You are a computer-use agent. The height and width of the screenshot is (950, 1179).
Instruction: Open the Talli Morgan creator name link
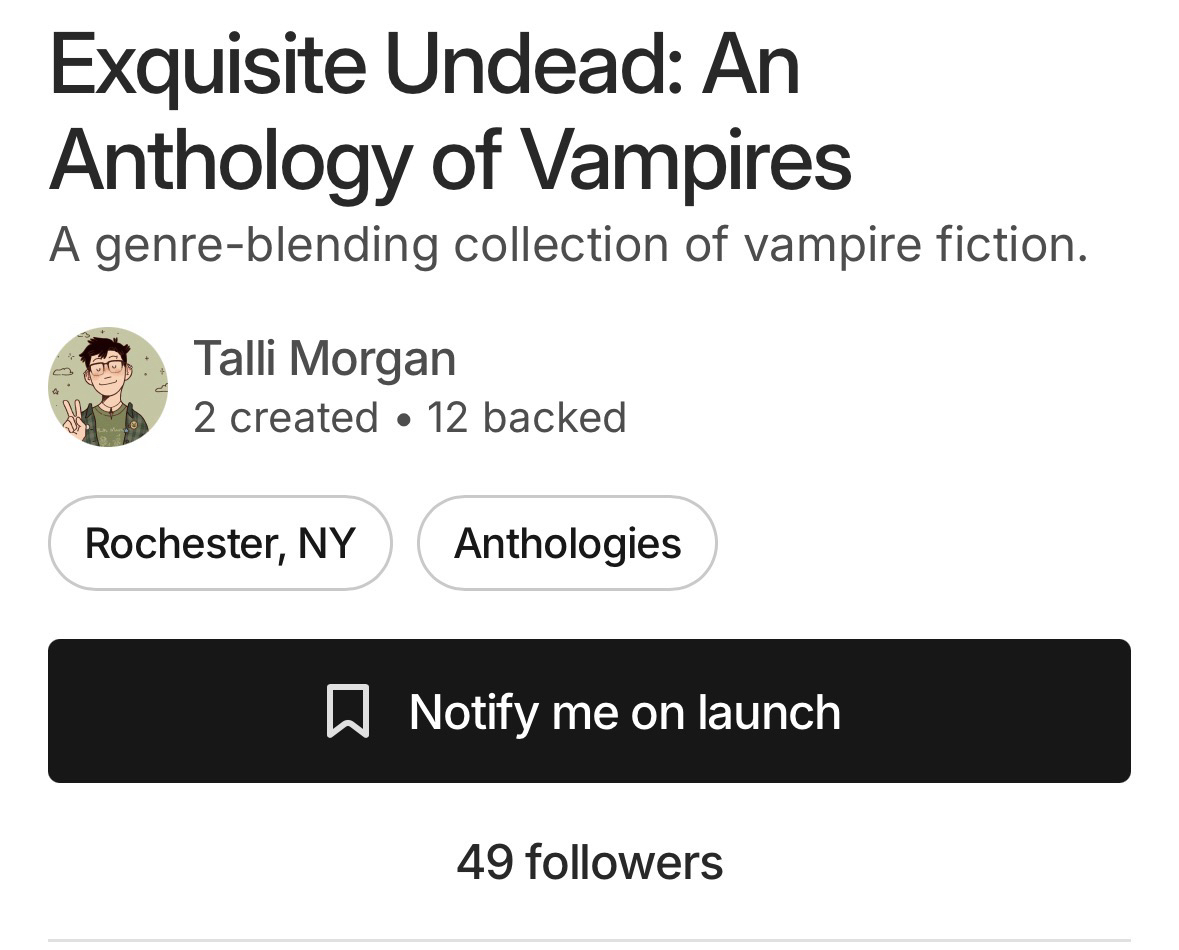(x=324, y=358)
